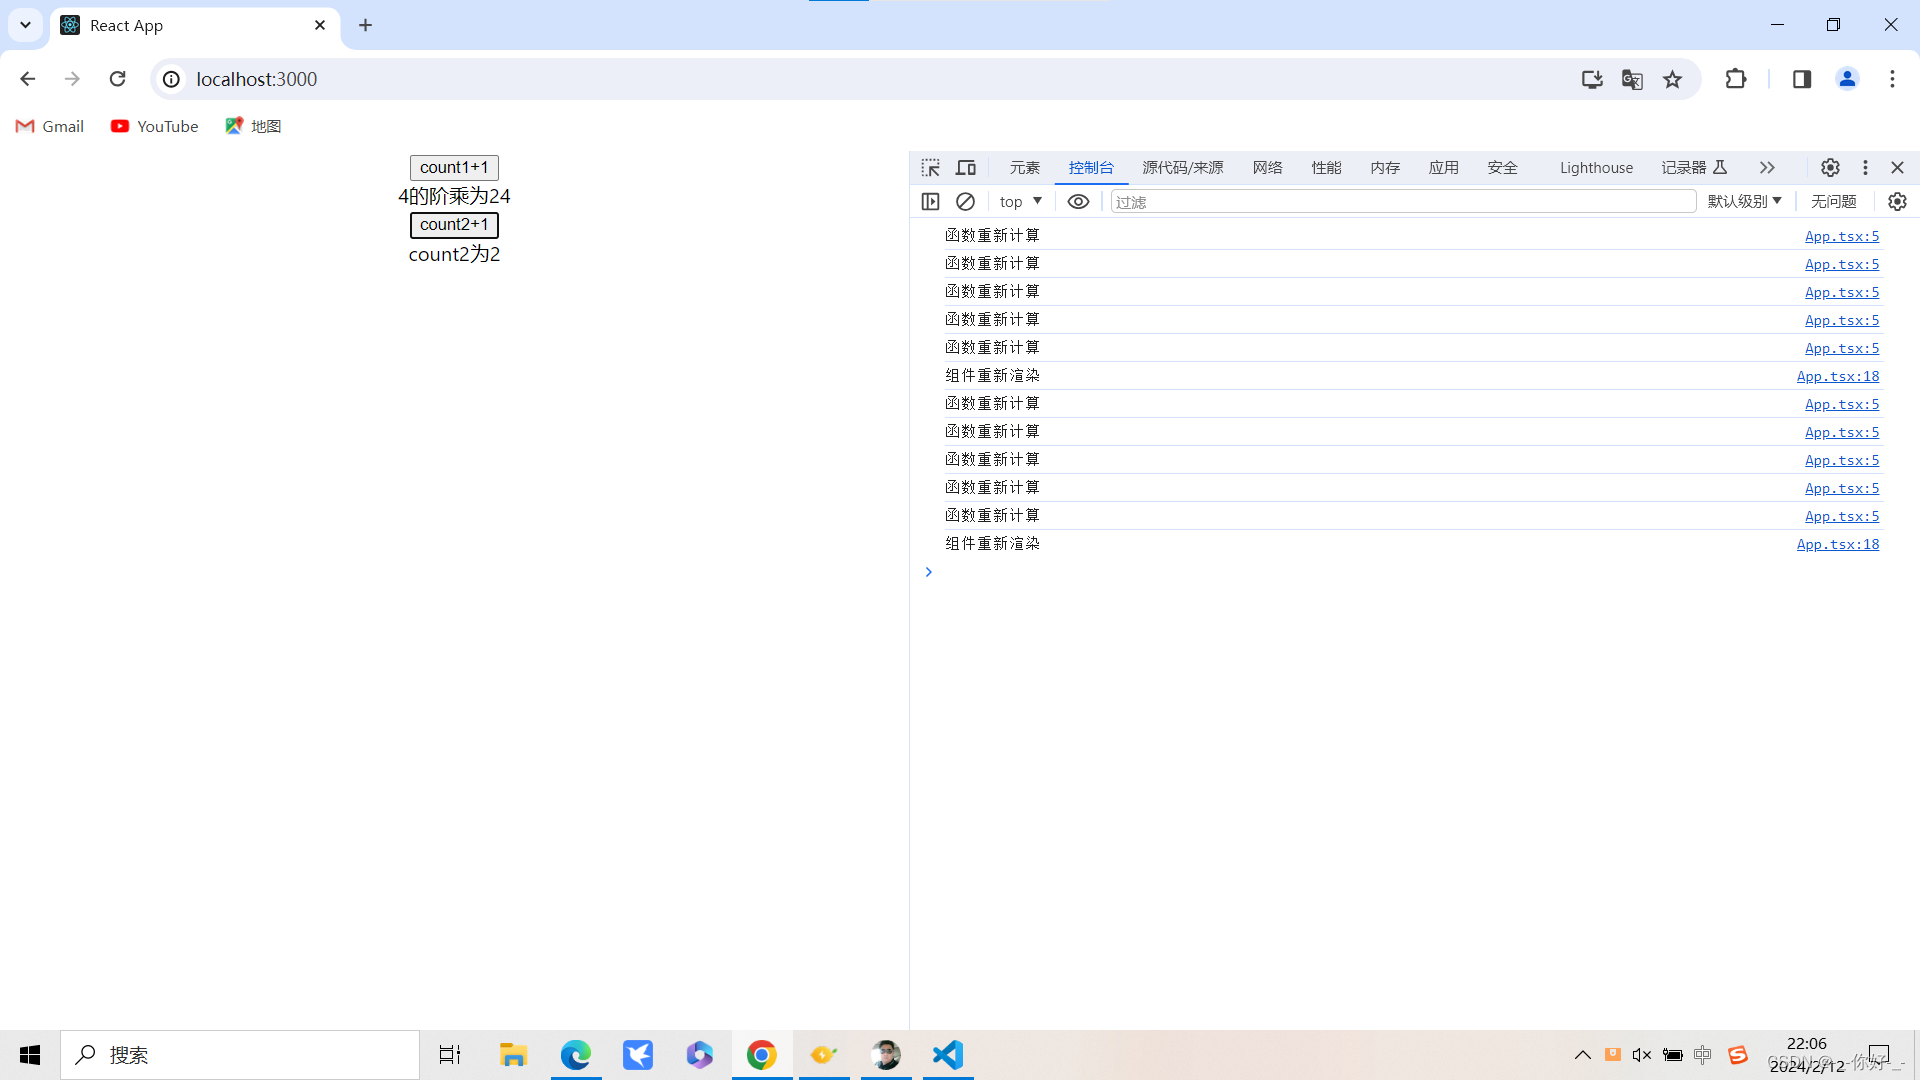Click the console messages filter icon
This screenshot has width=1920, height=1080.
pos(1080,202)
